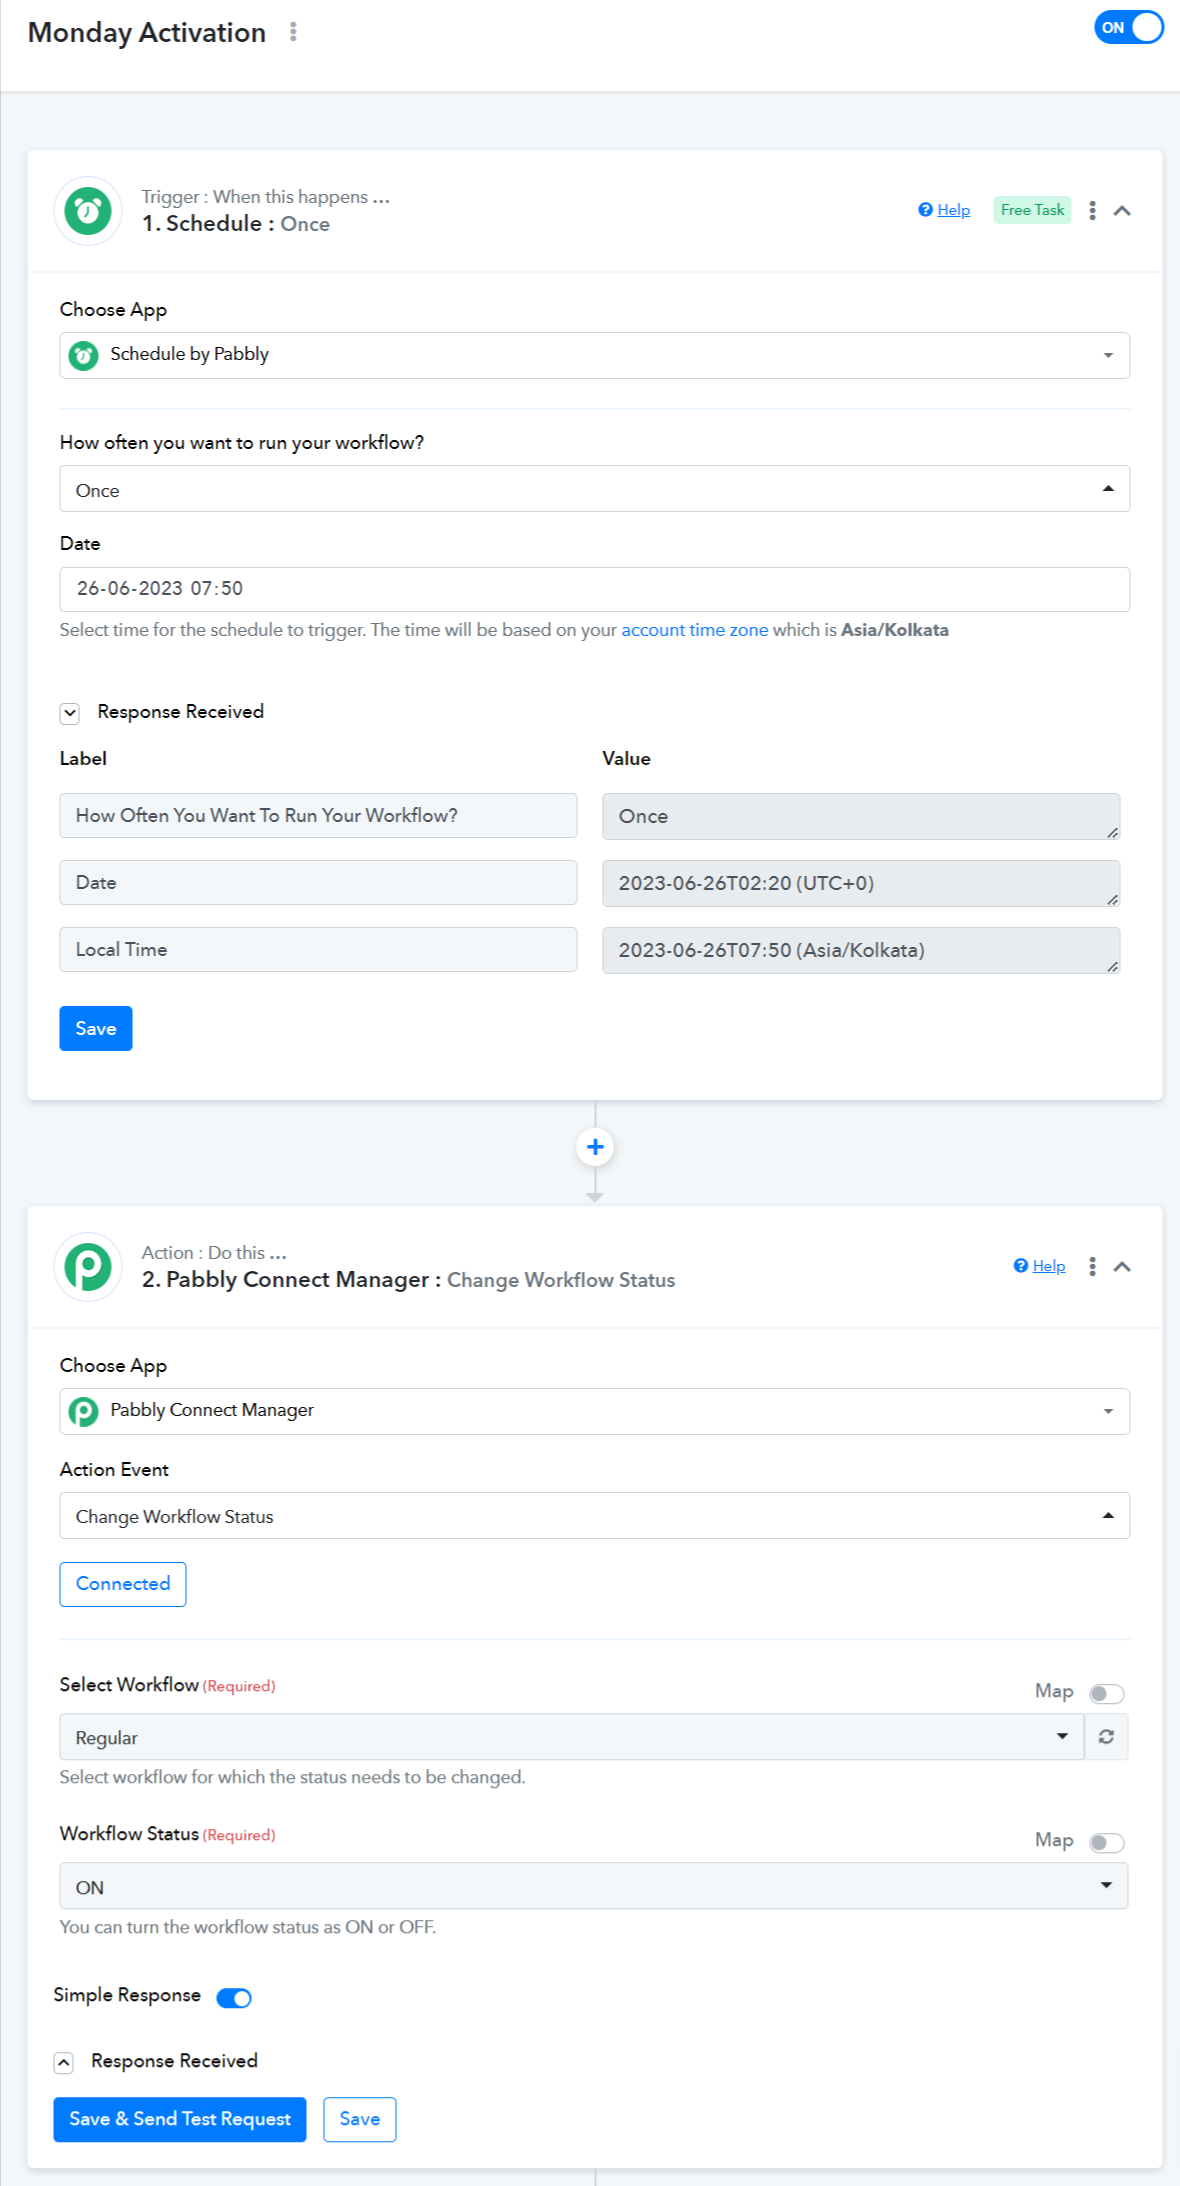Open the account time zone link
Screen dimensions: 1180x2186
tap(695, 630)
